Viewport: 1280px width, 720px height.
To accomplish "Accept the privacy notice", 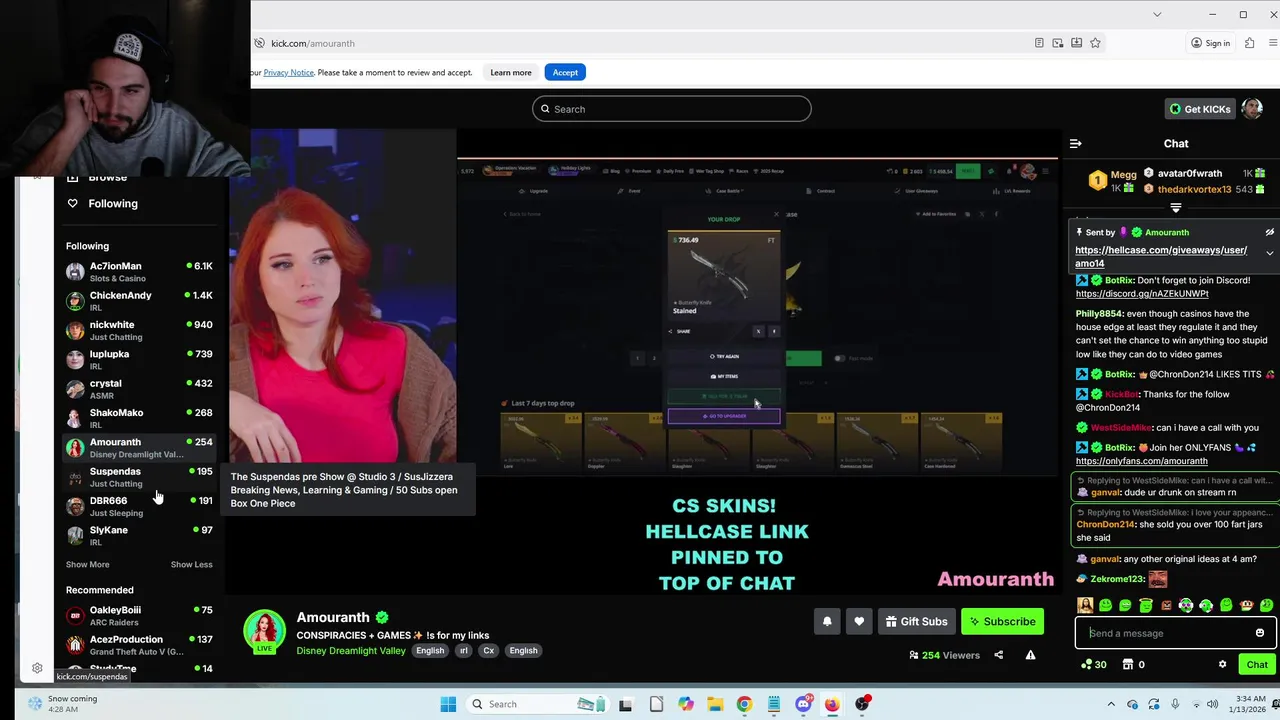I will point(565,72).
